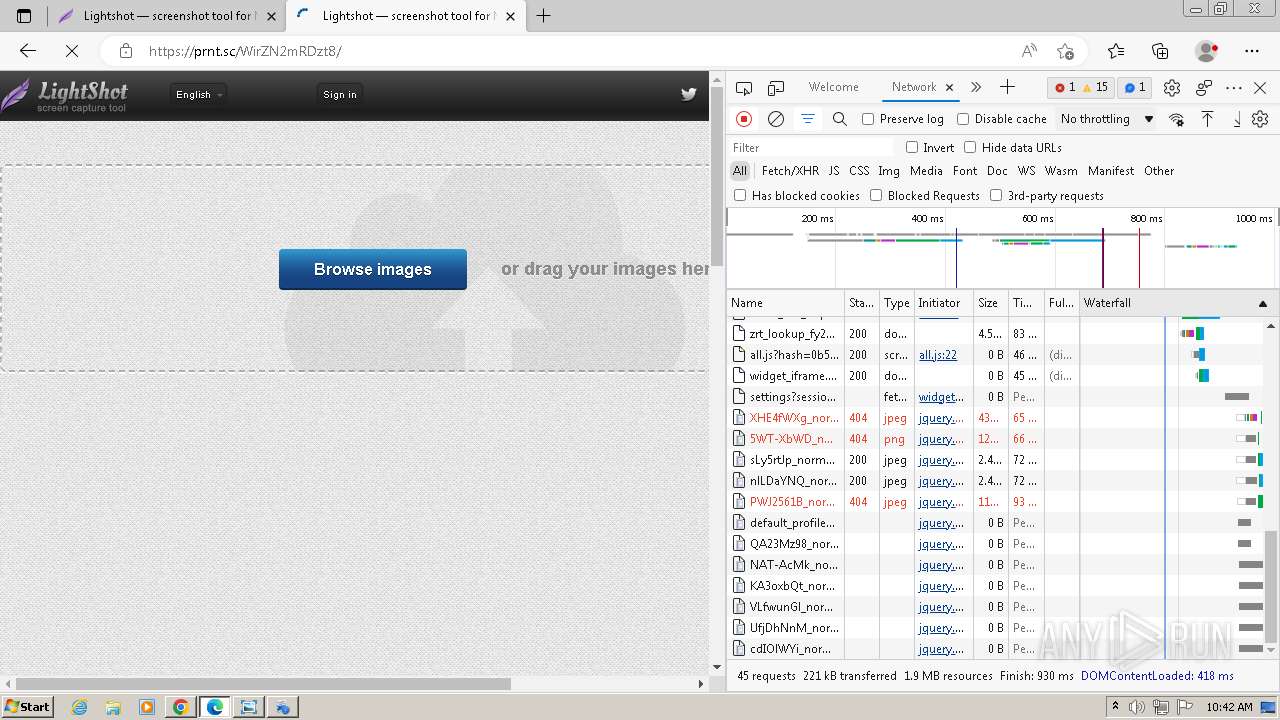Filter requests by Font type
This screenshot has width=1280, height=720.
point(965,171)
